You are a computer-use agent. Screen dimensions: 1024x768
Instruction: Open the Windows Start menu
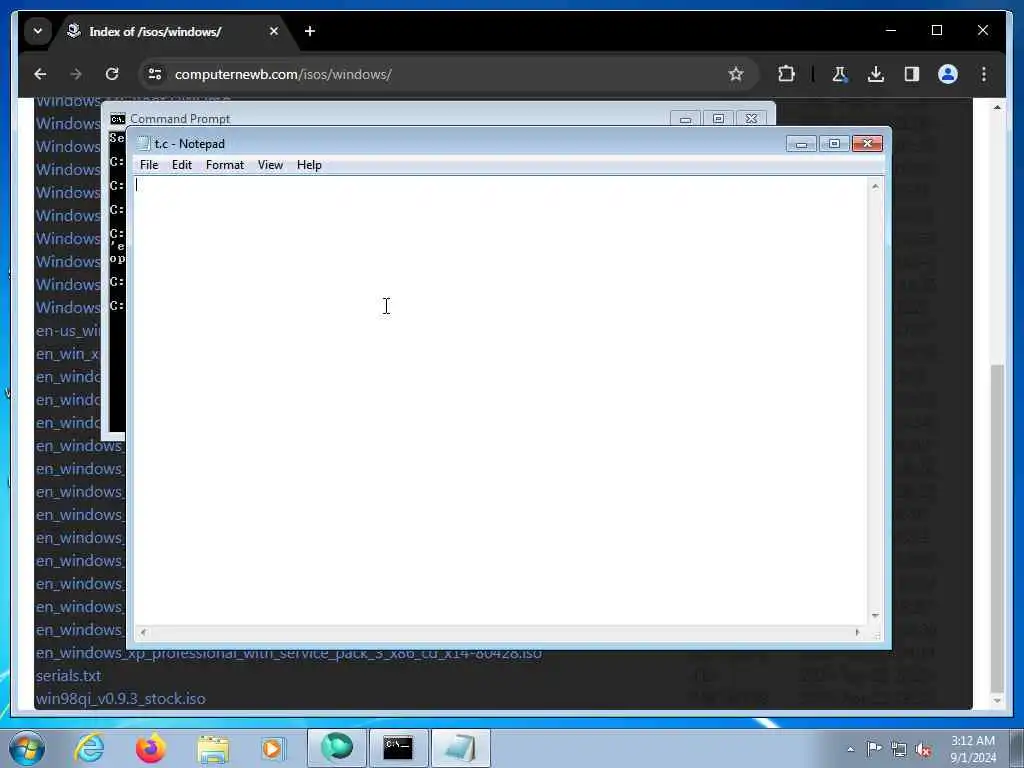click(27, 748)
